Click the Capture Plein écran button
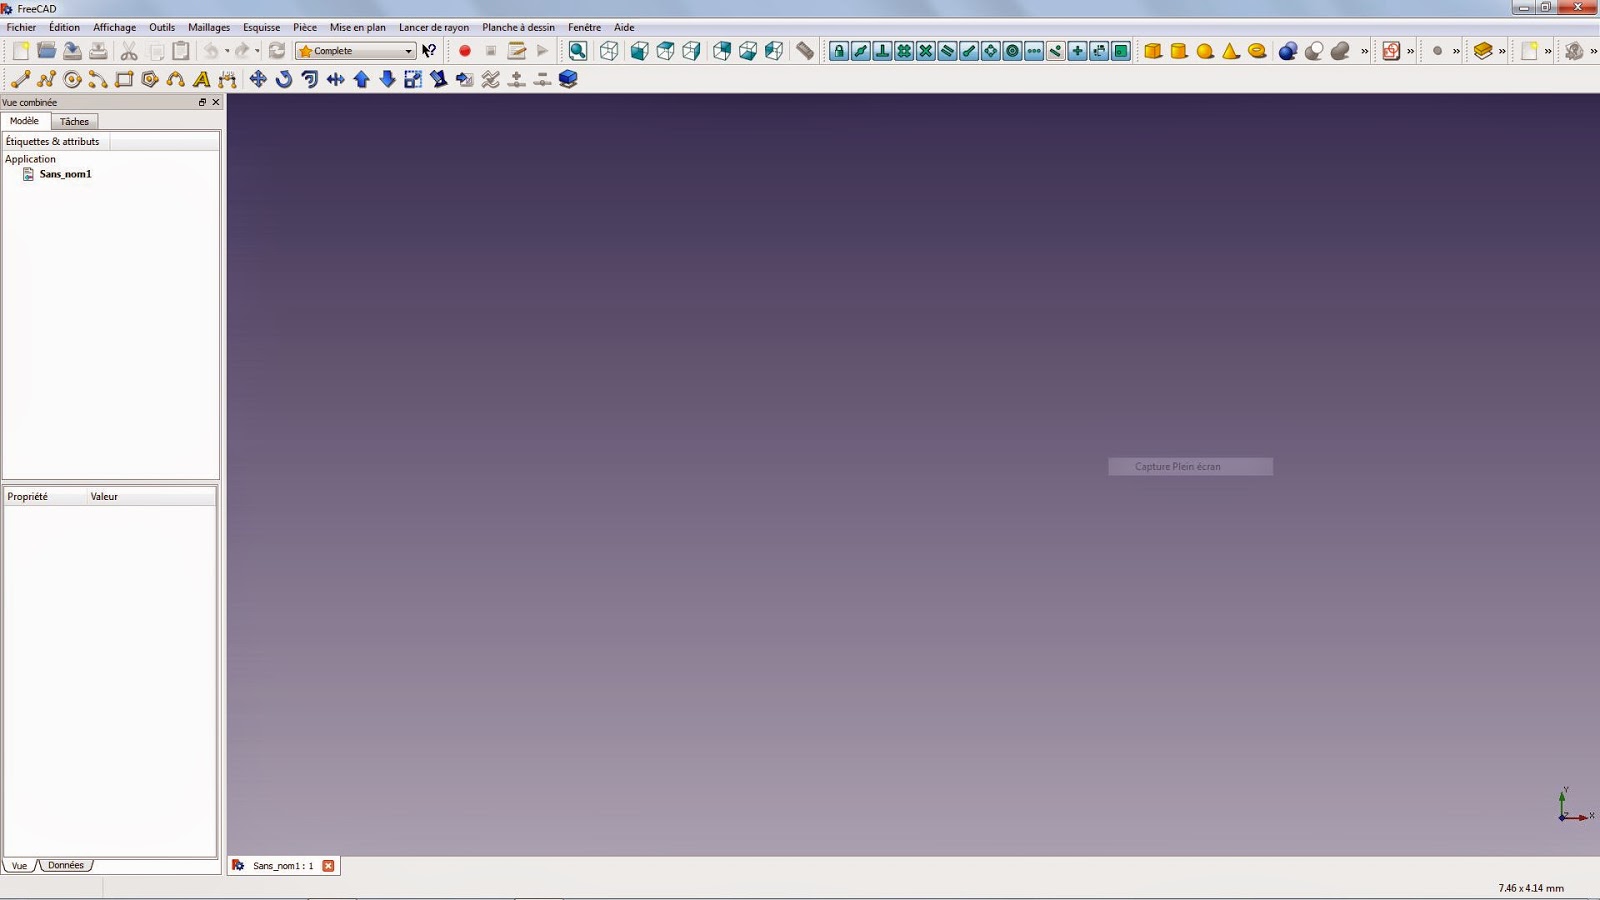This screenshot has width=1600, height=900. [x=1190, y=466]
